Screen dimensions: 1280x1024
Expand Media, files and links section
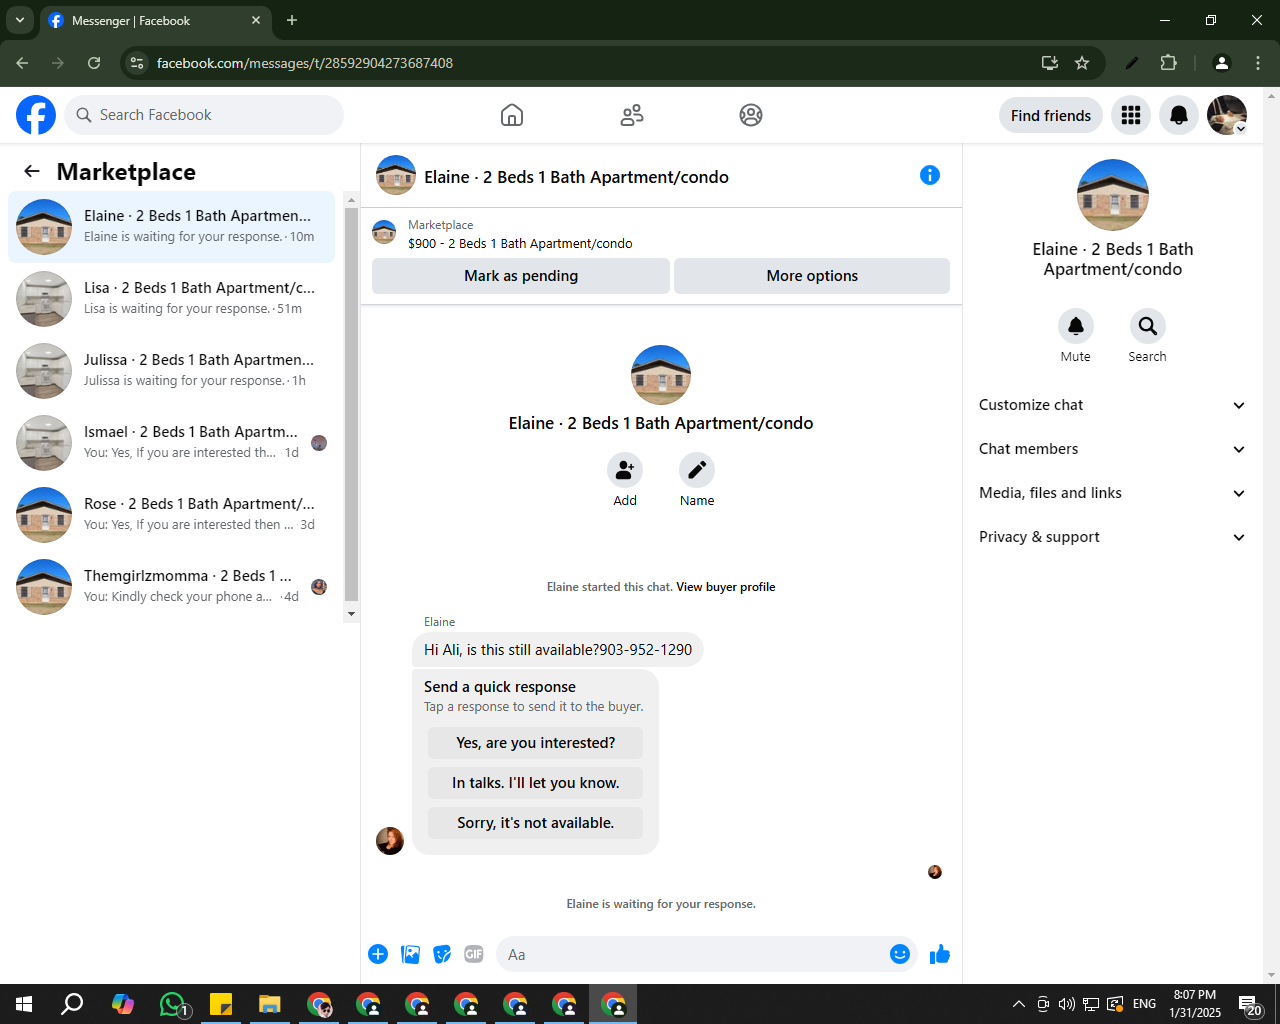1113,493
